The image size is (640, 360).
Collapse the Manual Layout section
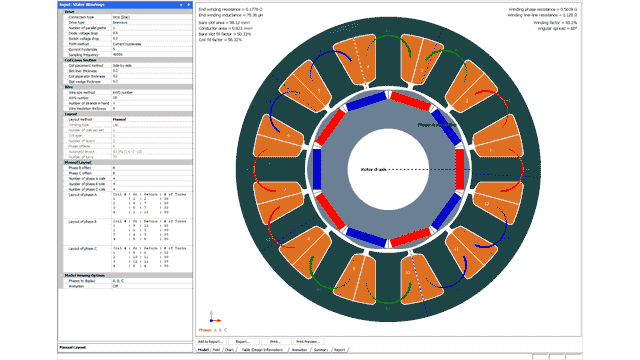(x=61, y=162)
